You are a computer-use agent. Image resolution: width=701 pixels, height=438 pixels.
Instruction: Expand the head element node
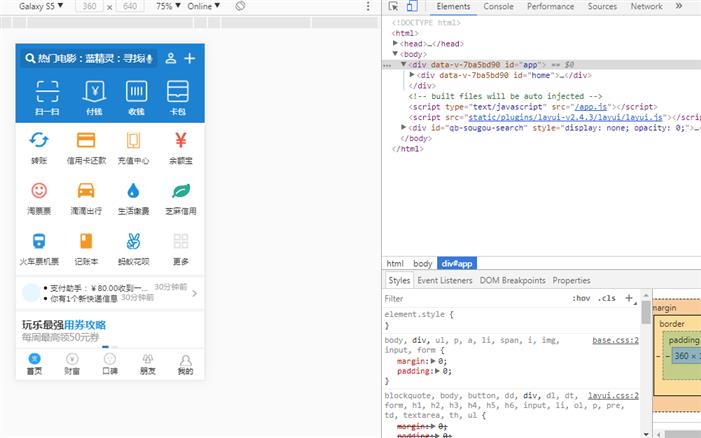tap(395, 43)
